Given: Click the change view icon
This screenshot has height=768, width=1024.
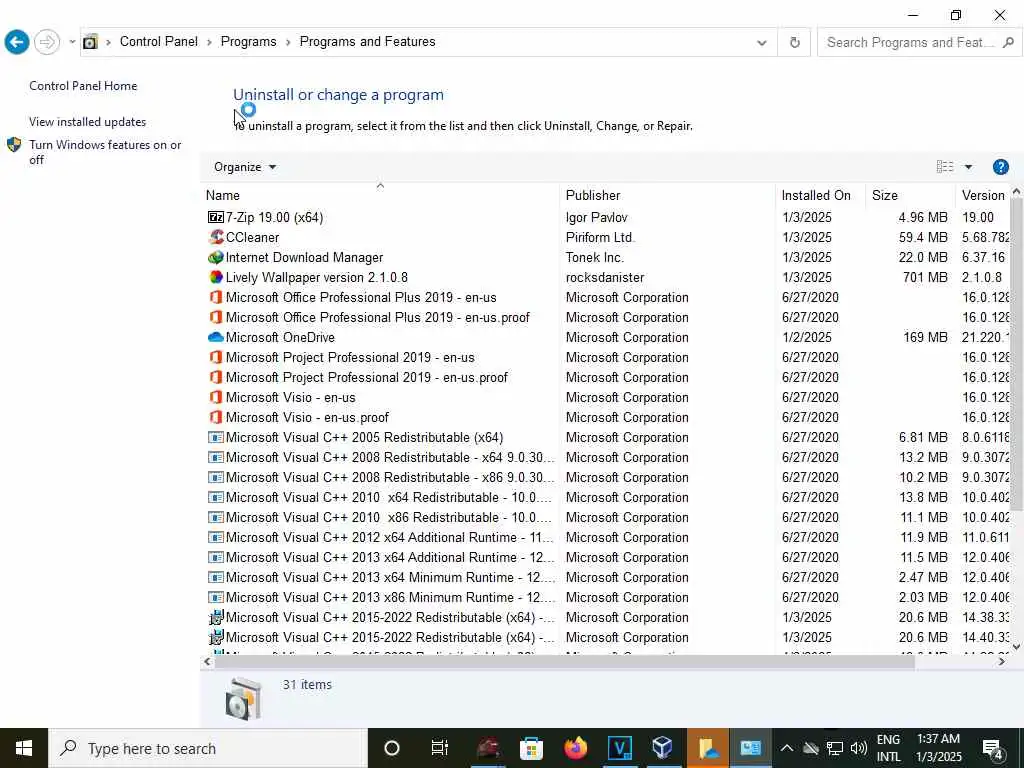Looking at the screenshot, I should pos(944,167).
